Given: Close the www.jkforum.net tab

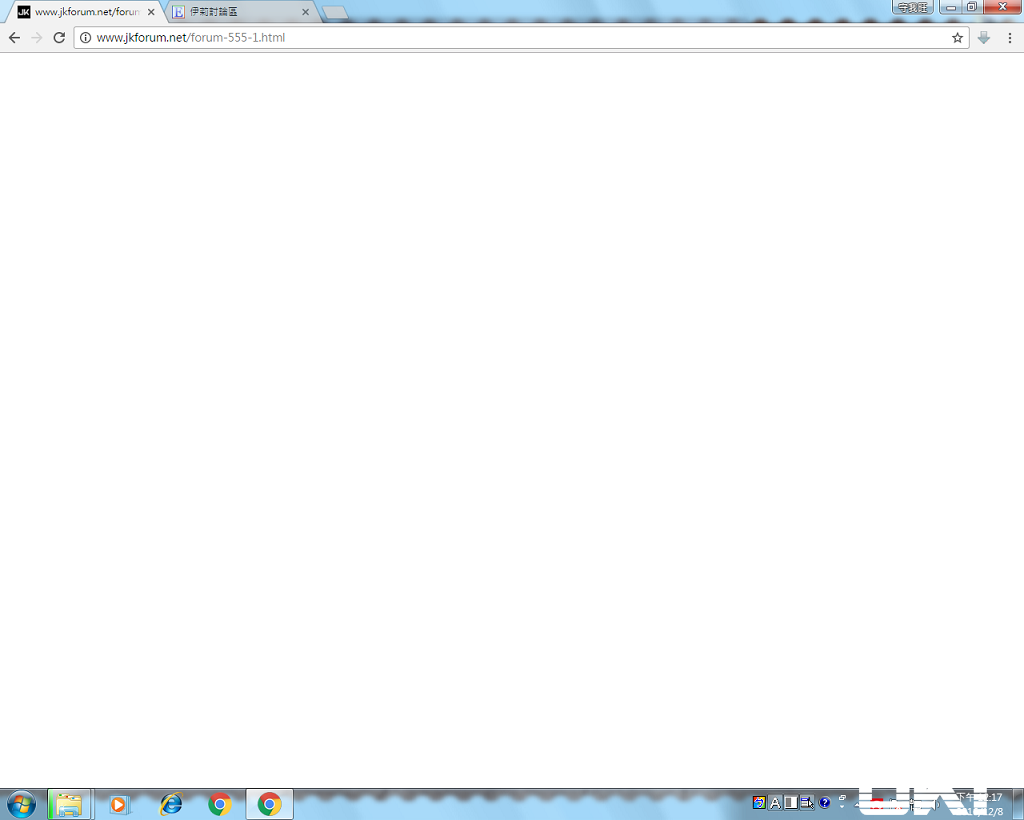Looking at the screenshot, I should coord(151,12).
